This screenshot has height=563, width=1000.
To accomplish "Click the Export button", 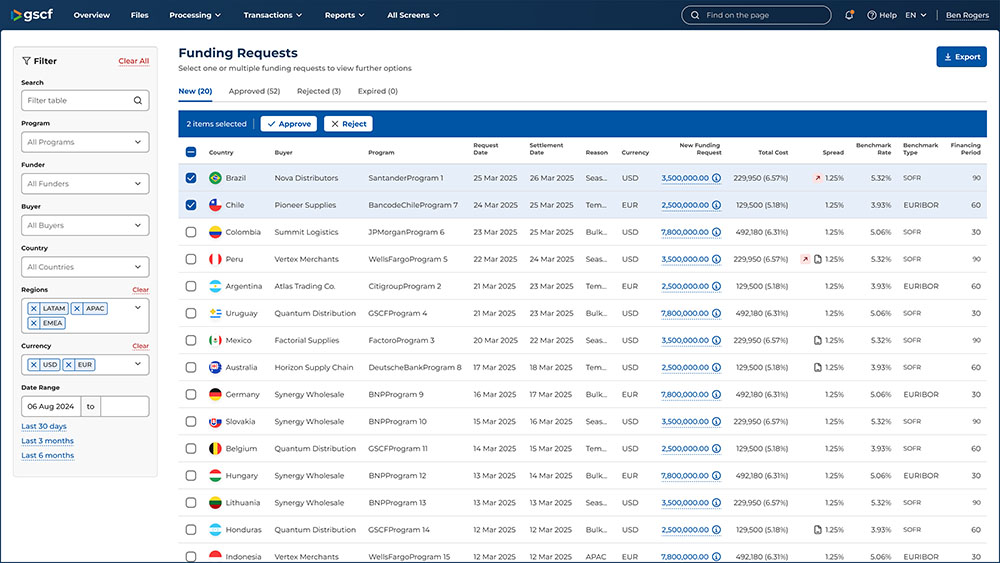I will [x=961, y=57].
